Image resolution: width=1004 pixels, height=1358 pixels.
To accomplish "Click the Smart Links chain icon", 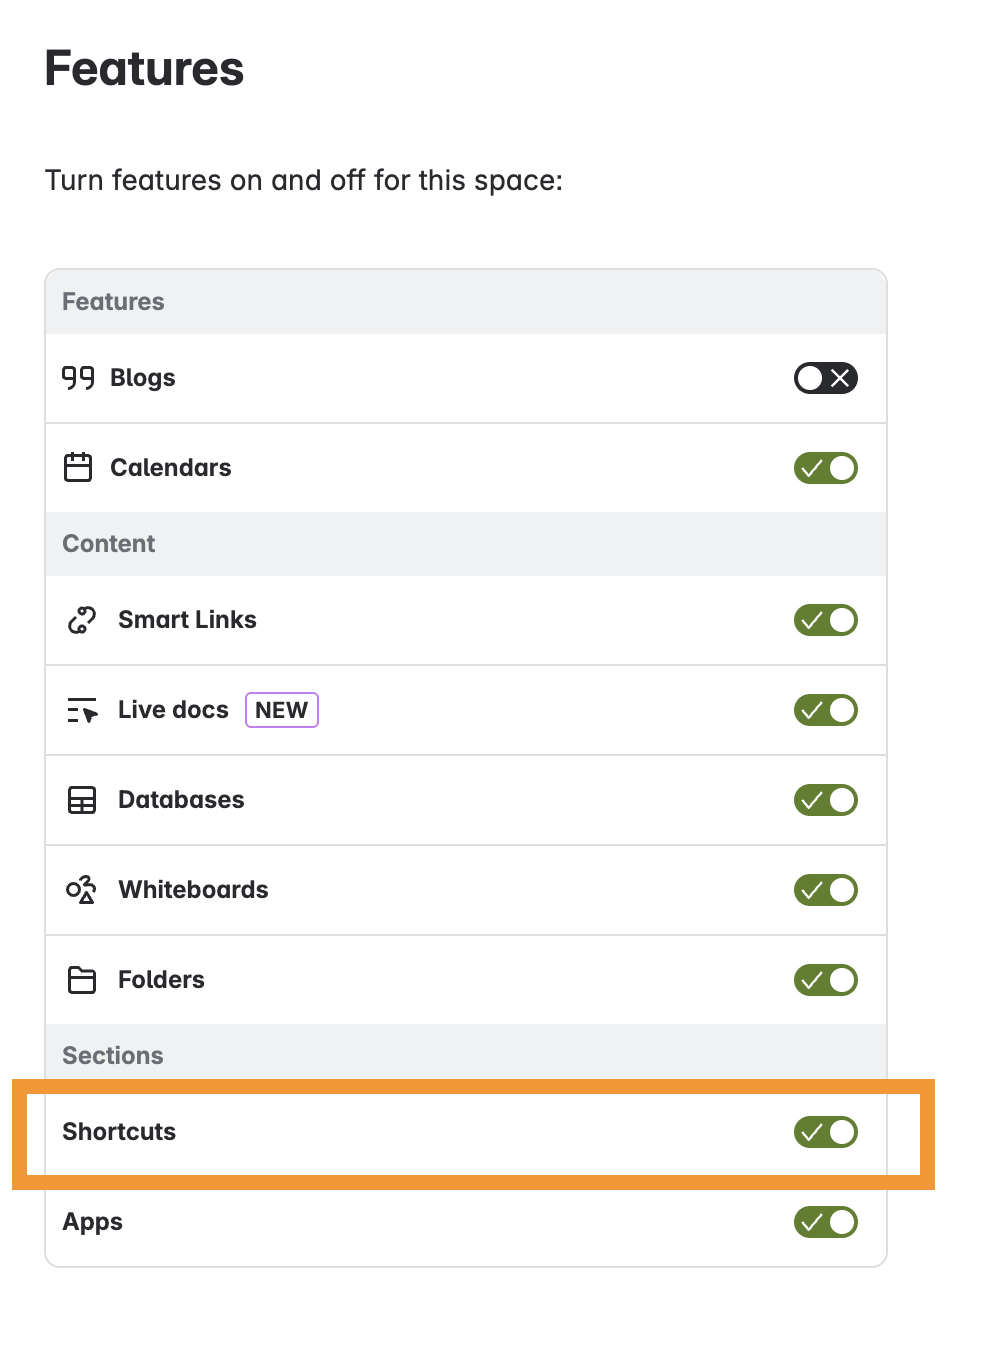I will coord(81,619).
